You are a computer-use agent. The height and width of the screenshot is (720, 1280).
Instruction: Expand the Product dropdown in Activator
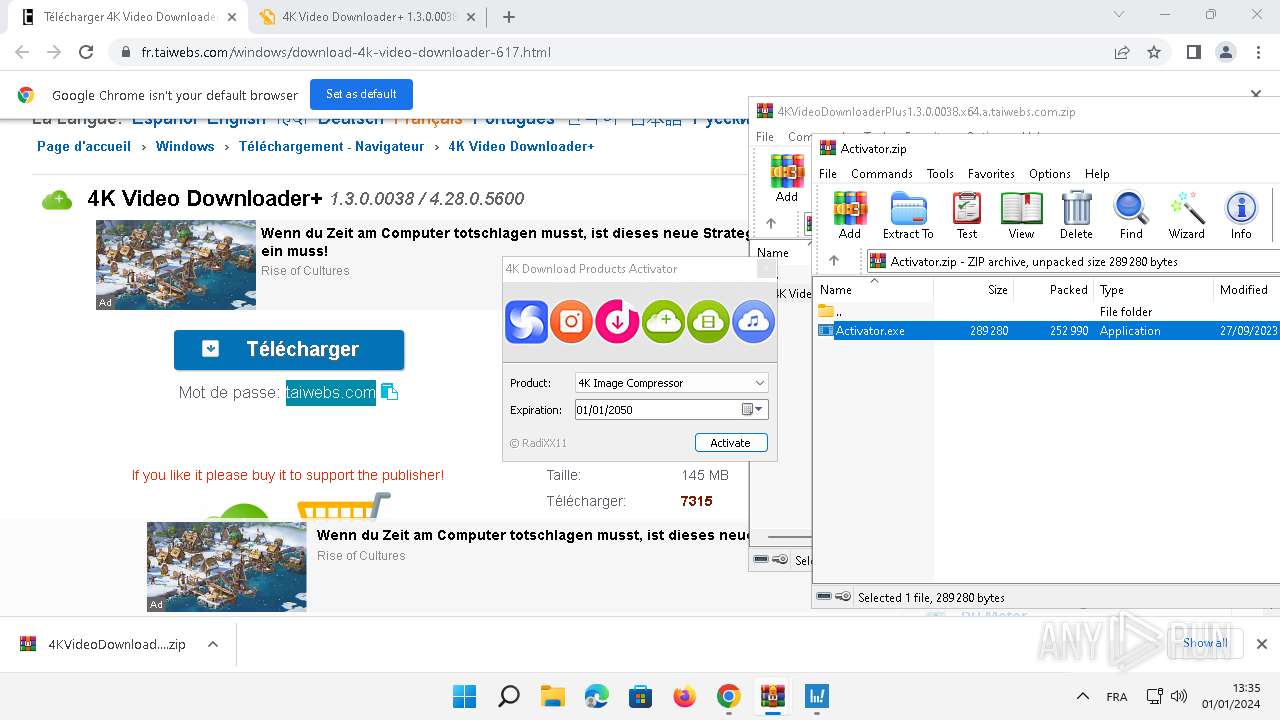tap(760, 383)
